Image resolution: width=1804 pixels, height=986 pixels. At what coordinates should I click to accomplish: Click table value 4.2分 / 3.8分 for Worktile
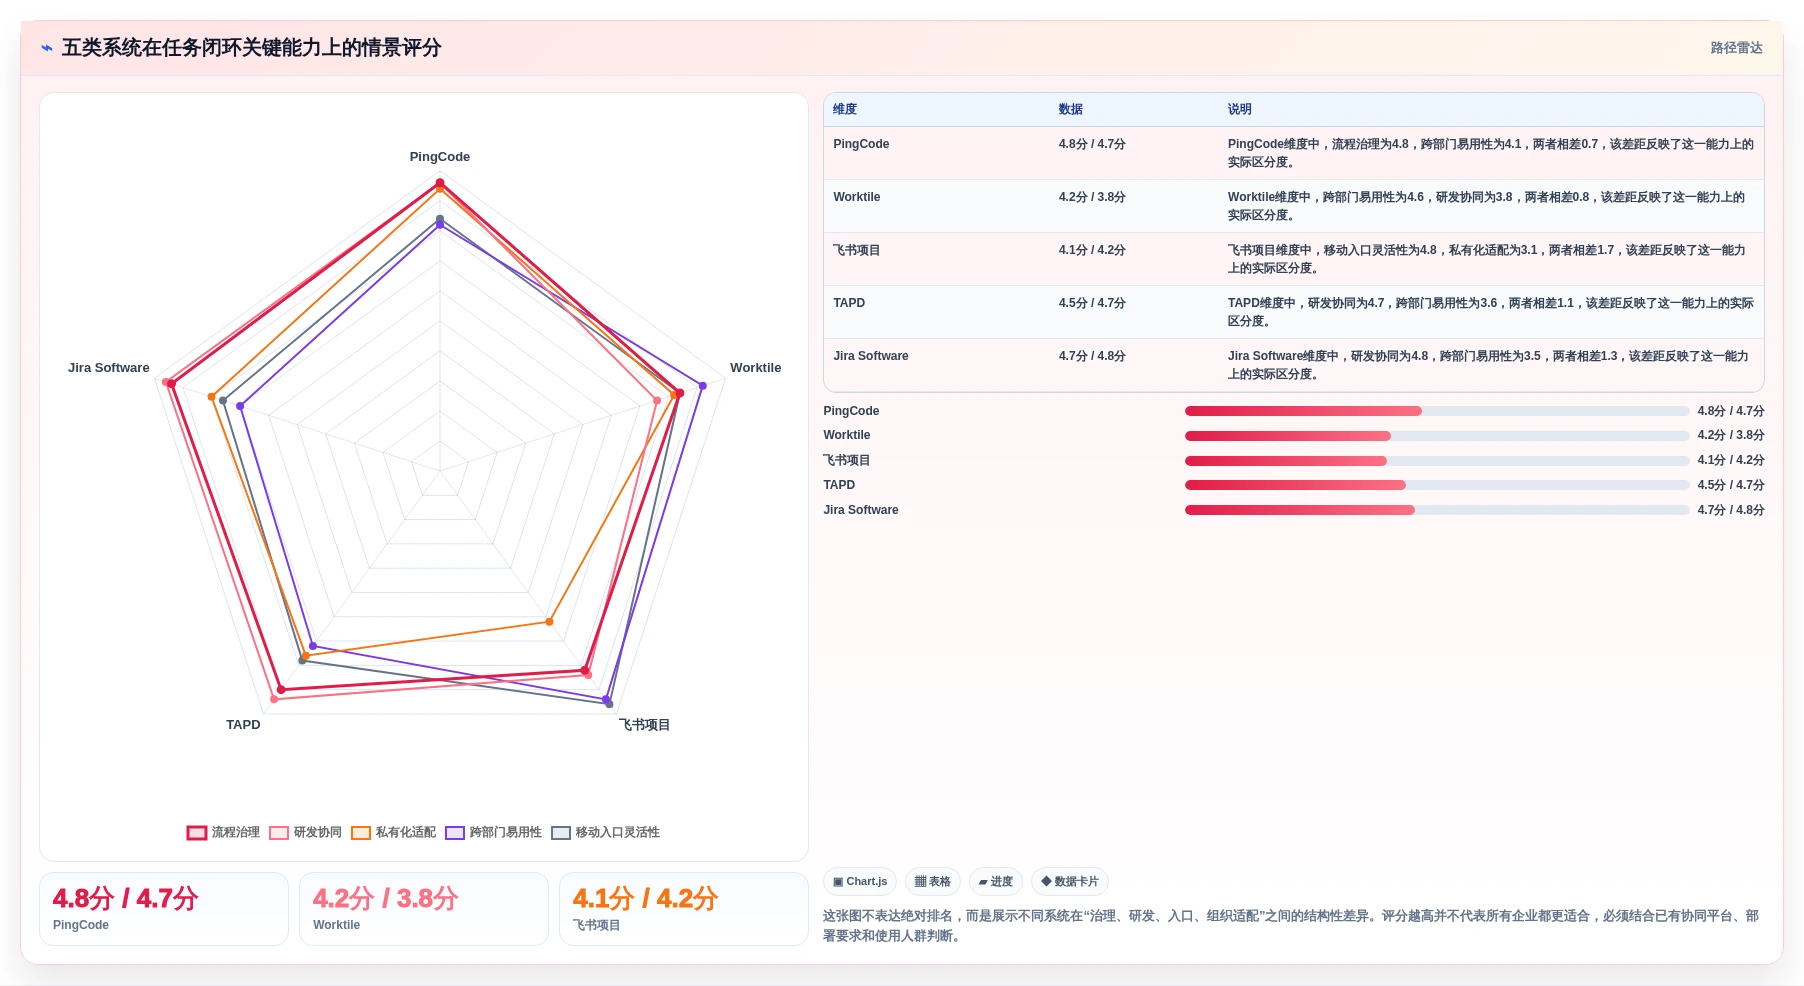click(1092, 197)
